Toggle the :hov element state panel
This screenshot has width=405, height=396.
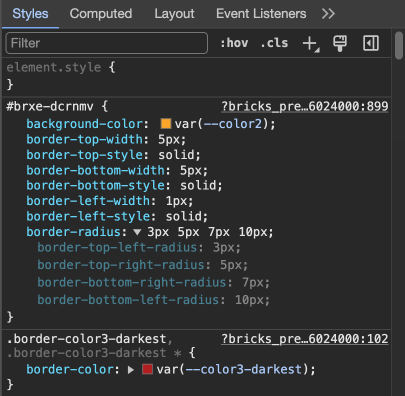click(x=234, y=43)
